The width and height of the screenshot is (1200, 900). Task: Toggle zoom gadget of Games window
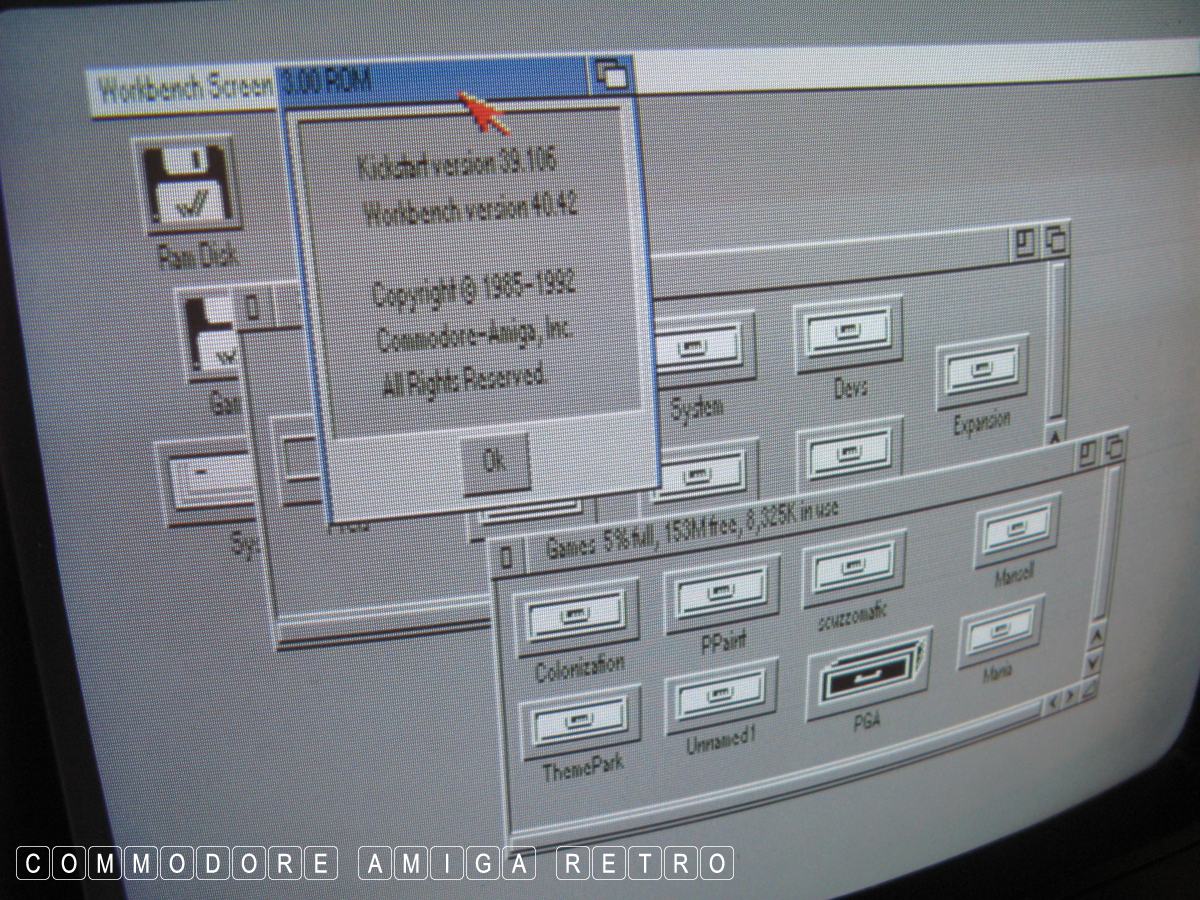tap(1087, 455)
